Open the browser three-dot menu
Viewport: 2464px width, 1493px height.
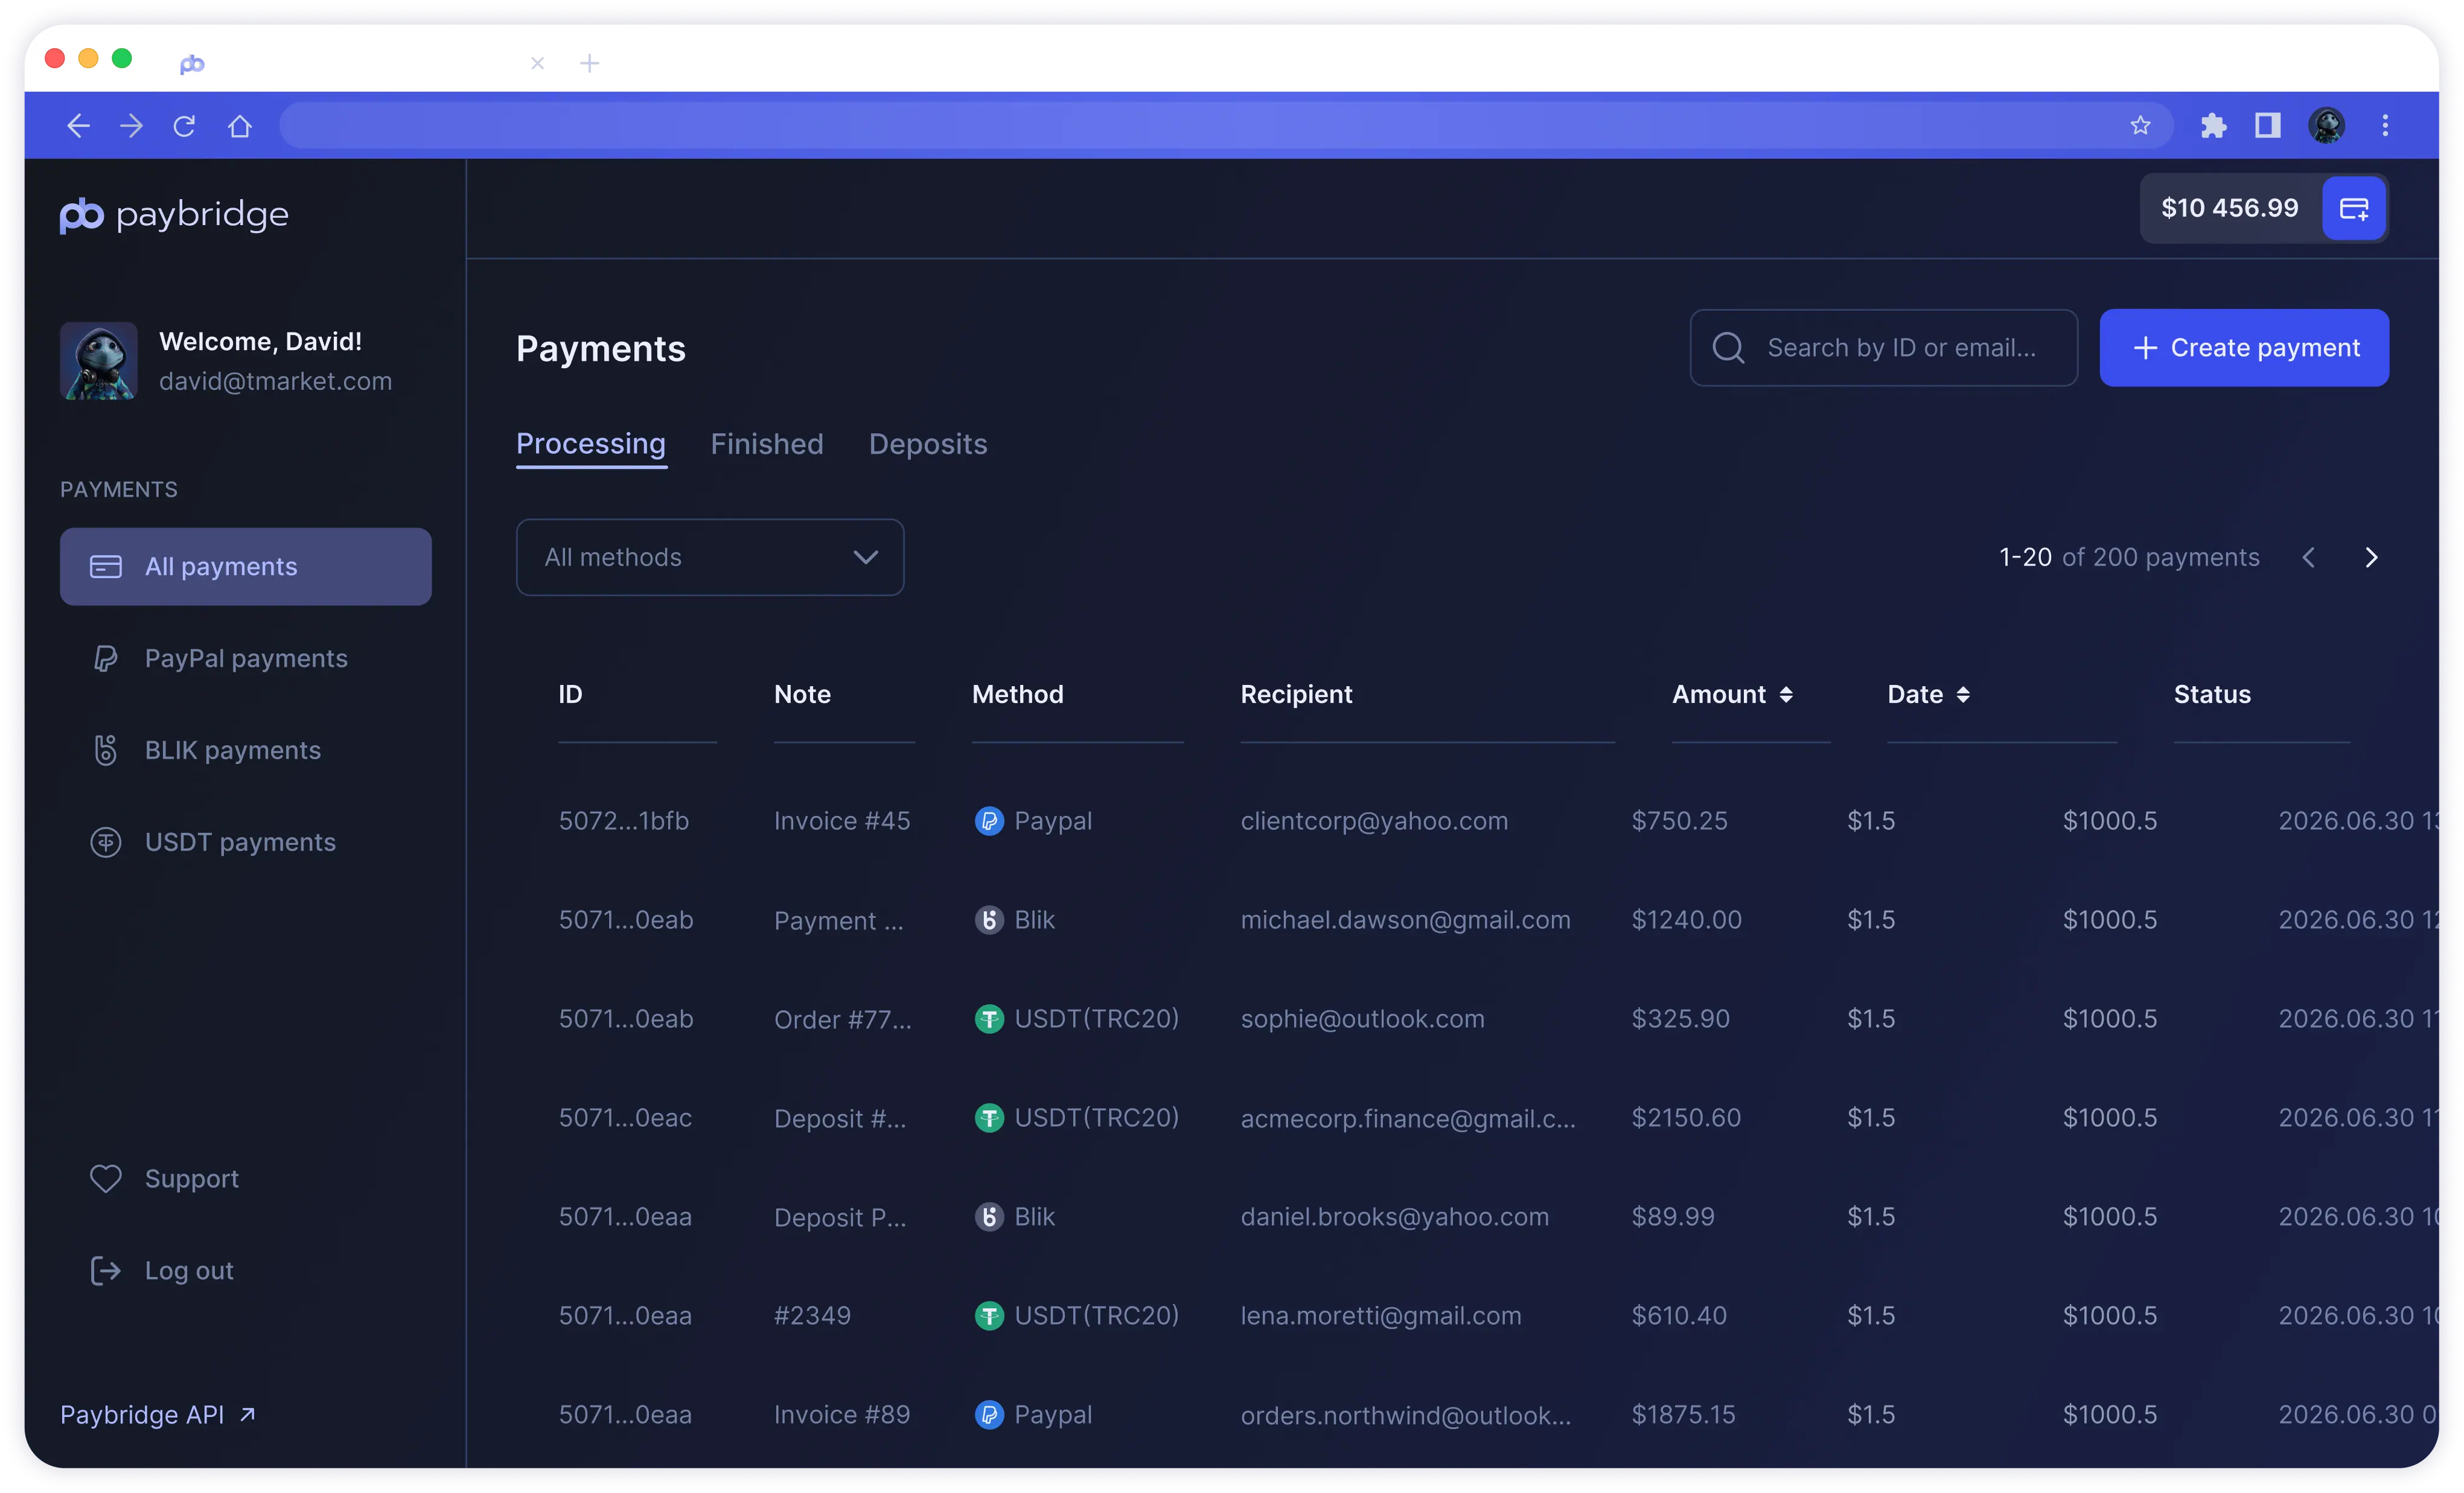(x=2385, y=125)
